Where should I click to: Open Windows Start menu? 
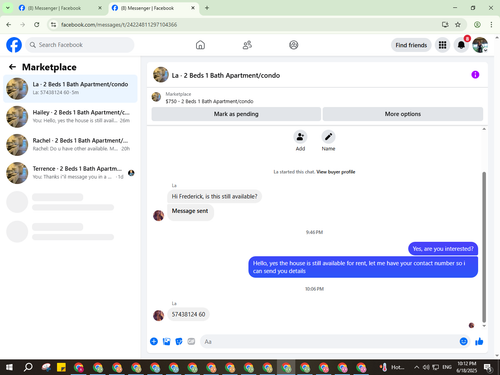[x=9, y=367]
